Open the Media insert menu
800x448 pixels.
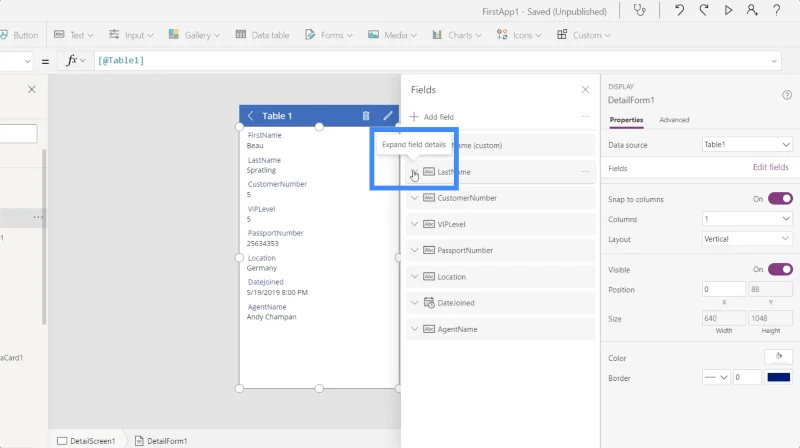(x=392, y=35)
